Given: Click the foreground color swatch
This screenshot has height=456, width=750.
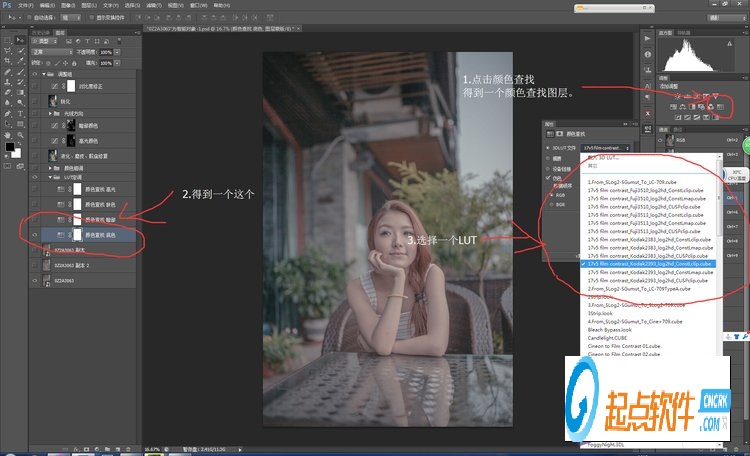Looking at the screenshot, I should pyautogui.click(x=10, y=147).
